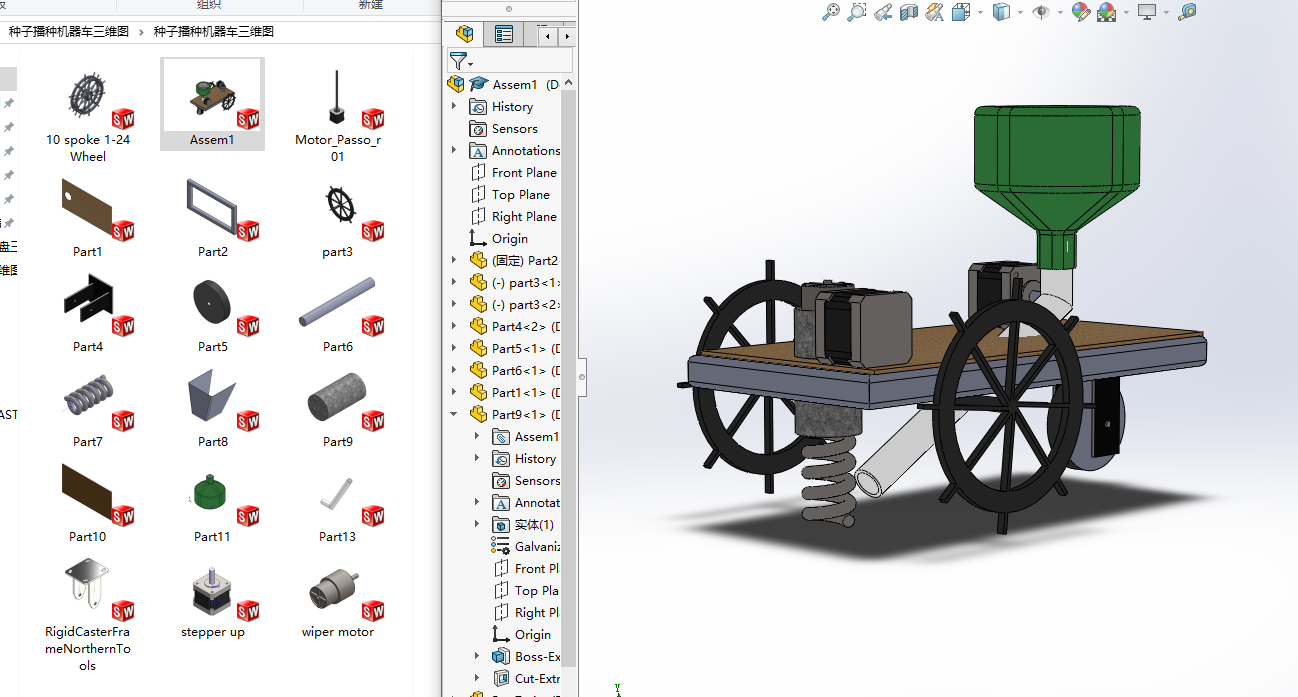The width and height of the screenshot is (1298, 697).
Task: Open the Edit Appearance tool
Action: tap(1081, 12)
